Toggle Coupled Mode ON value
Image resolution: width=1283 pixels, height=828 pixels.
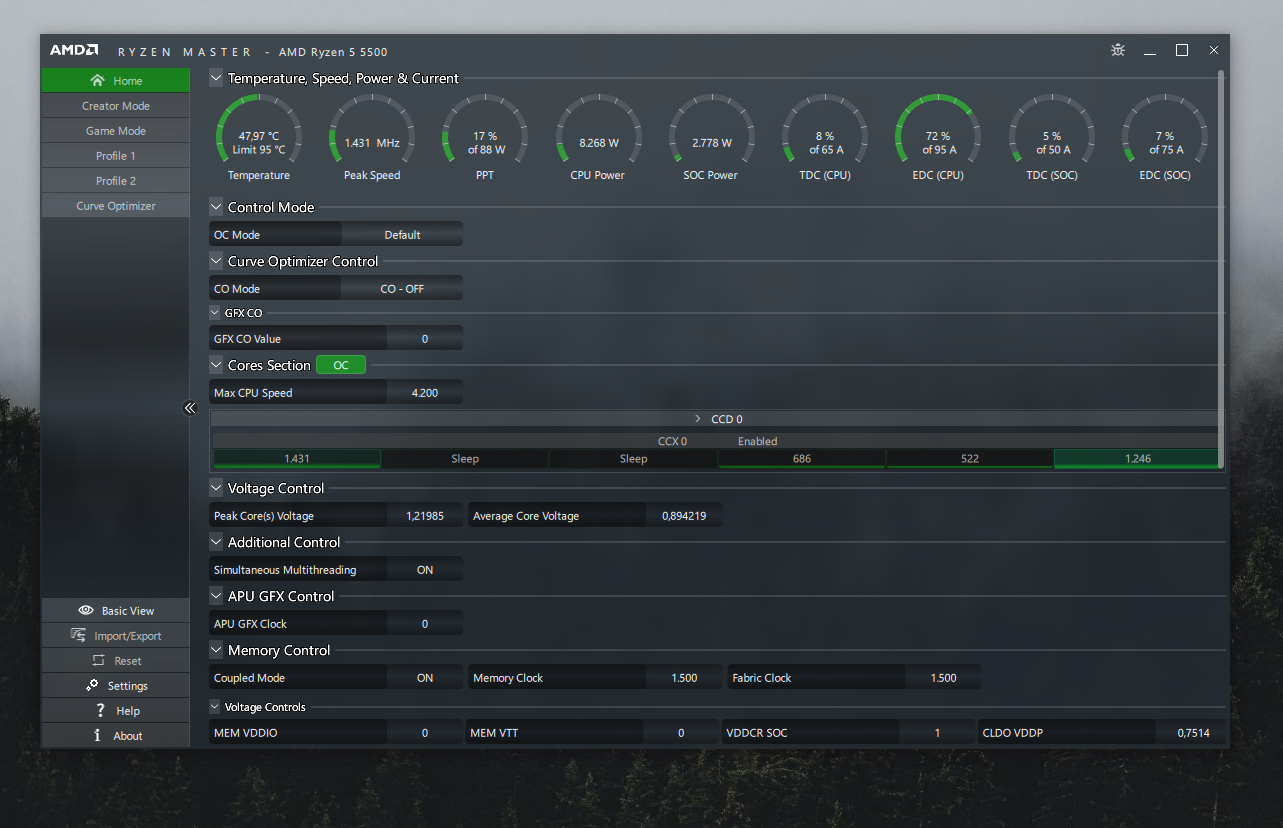(x=425, y=677)
